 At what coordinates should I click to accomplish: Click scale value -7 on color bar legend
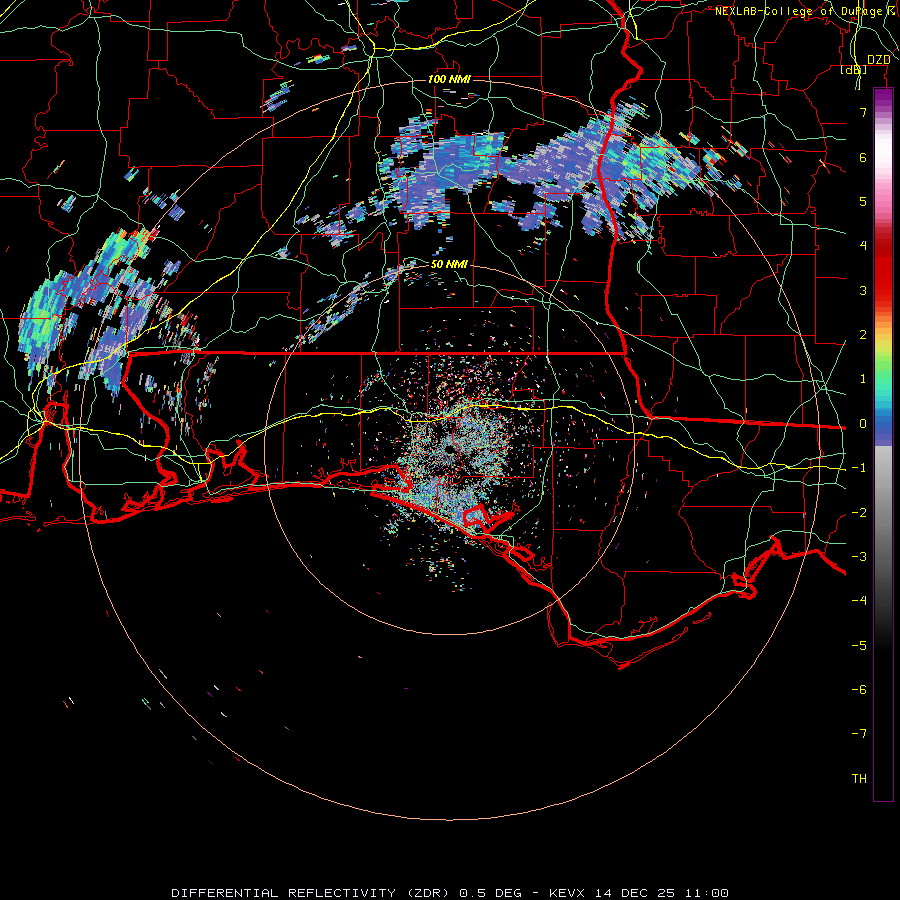[x=859, y=734]
